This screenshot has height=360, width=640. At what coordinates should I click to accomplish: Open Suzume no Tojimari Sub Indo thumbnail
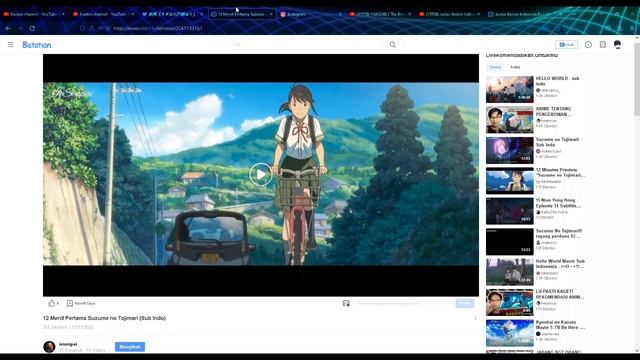click(x=510, y=150)
